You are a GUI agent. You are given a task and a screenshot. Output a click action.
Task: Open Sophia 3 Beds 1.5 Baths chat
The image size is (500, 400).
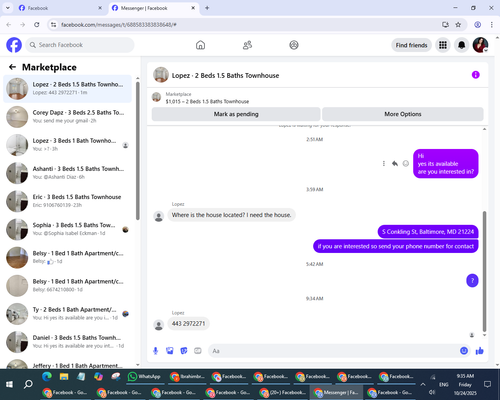tap(67, 229)
